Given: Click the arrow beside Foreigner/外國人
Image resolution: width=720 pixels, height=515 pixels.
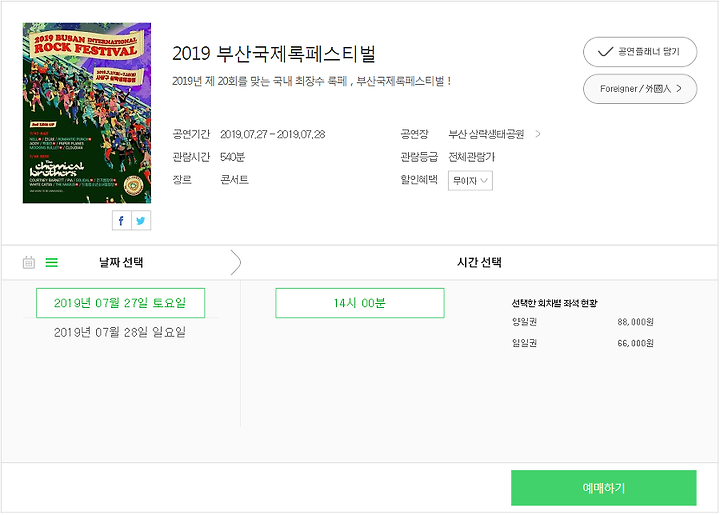Looking at the screenshot, I should (x=679, y=89).
